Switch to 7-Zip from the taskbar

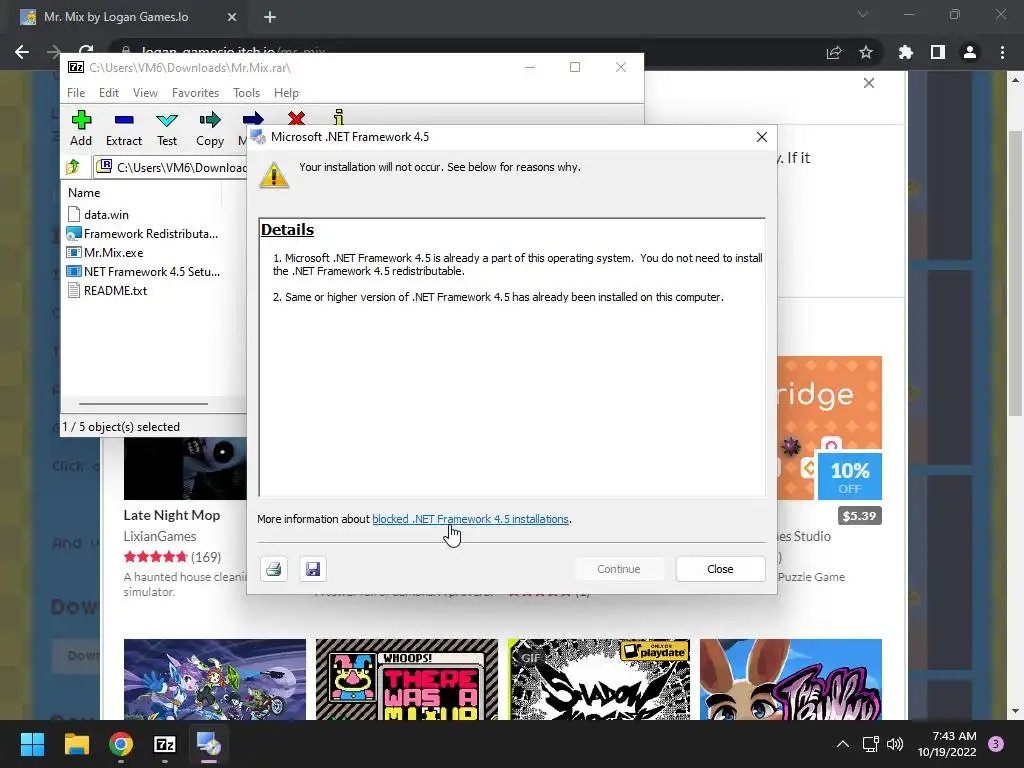[x=165, y=744]
